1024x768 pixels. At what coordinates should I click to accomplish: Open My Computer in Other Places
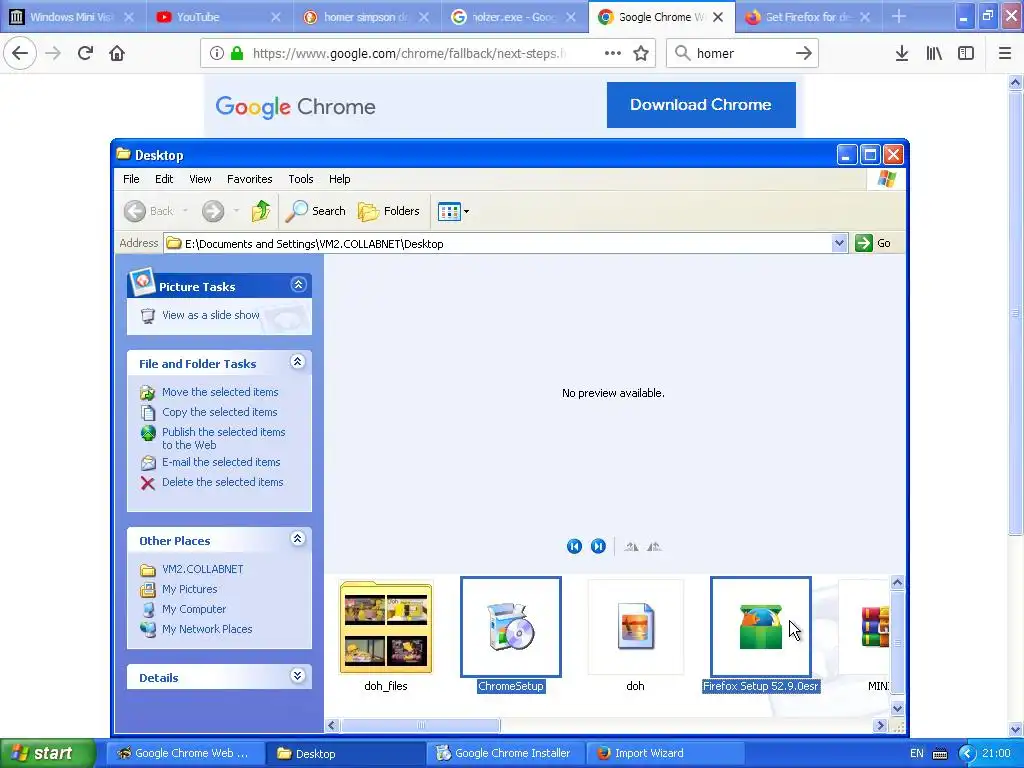pyautogui.click(x=194, y=609)
